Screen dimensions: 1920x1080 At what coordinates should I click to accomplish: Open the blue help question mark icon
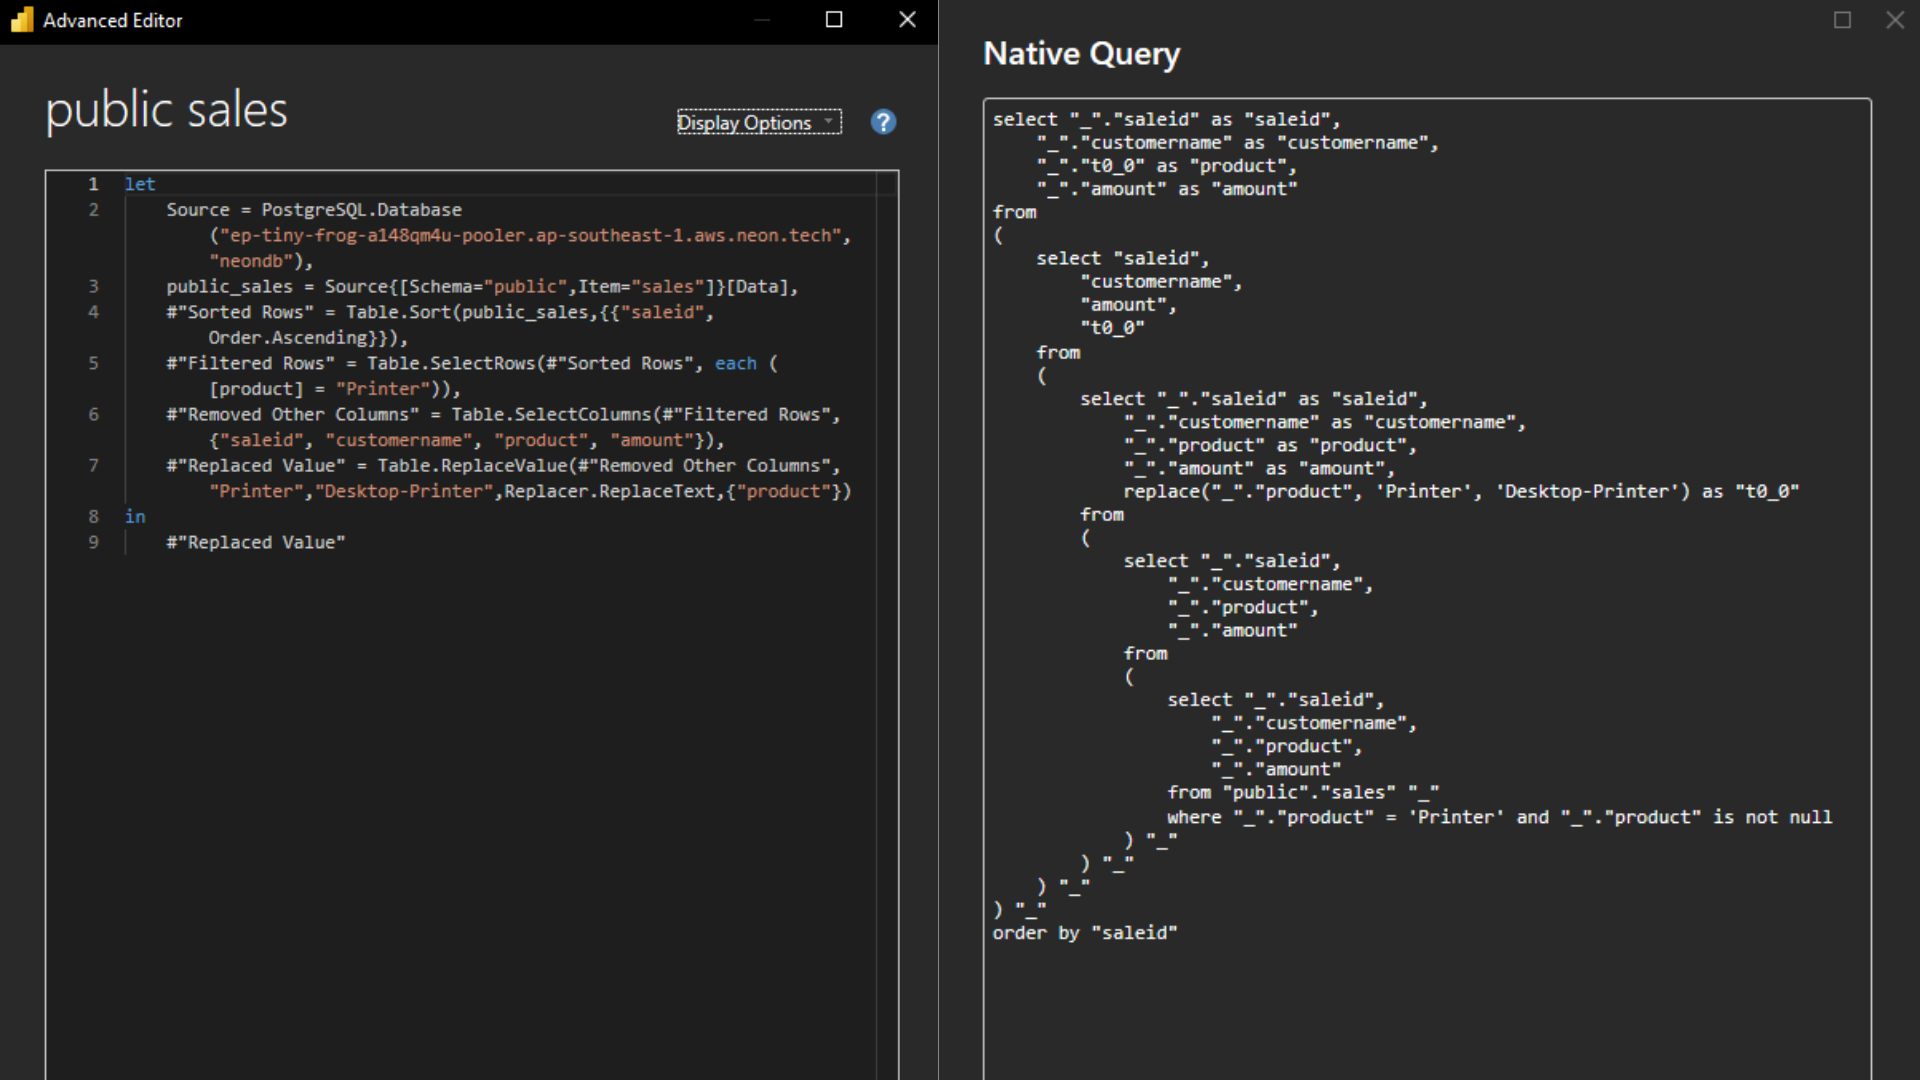pos(883,122)
